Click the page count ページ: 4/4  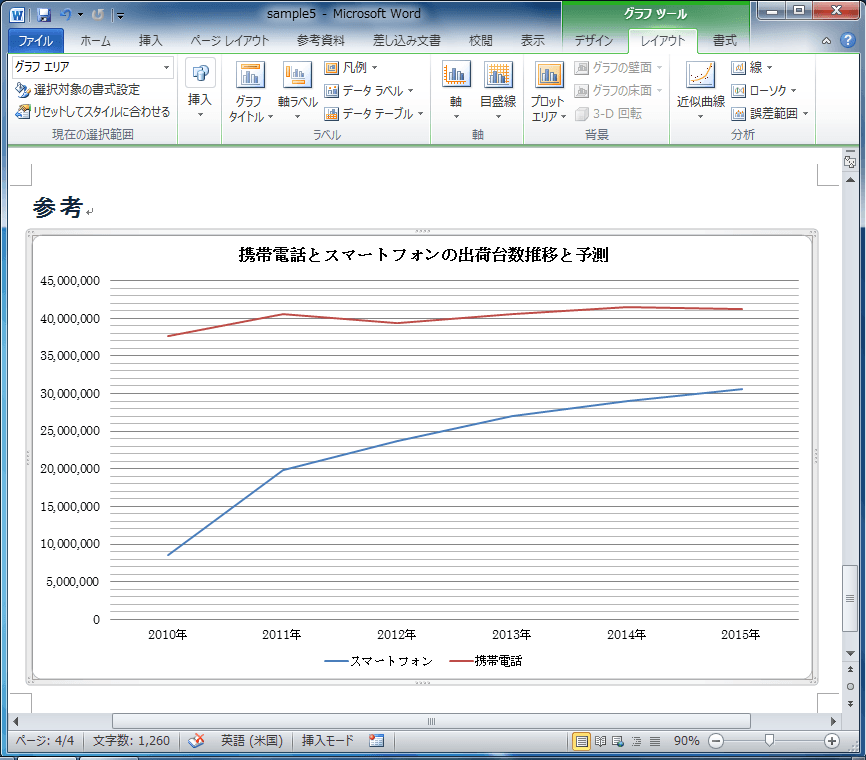click(45, 741)
